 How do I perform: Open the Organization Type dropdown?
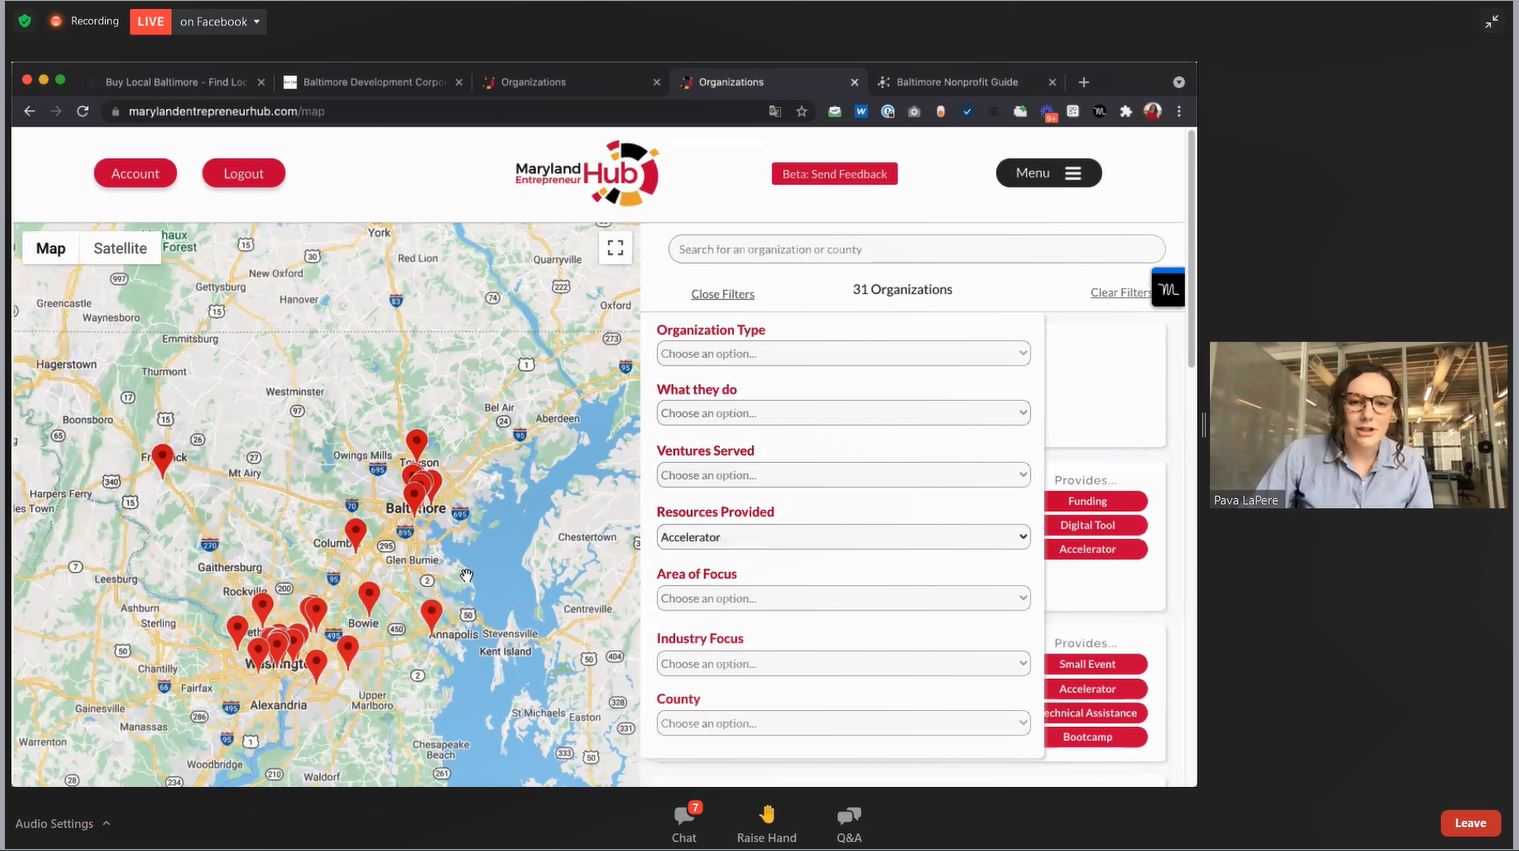click(x=843, y=354)
